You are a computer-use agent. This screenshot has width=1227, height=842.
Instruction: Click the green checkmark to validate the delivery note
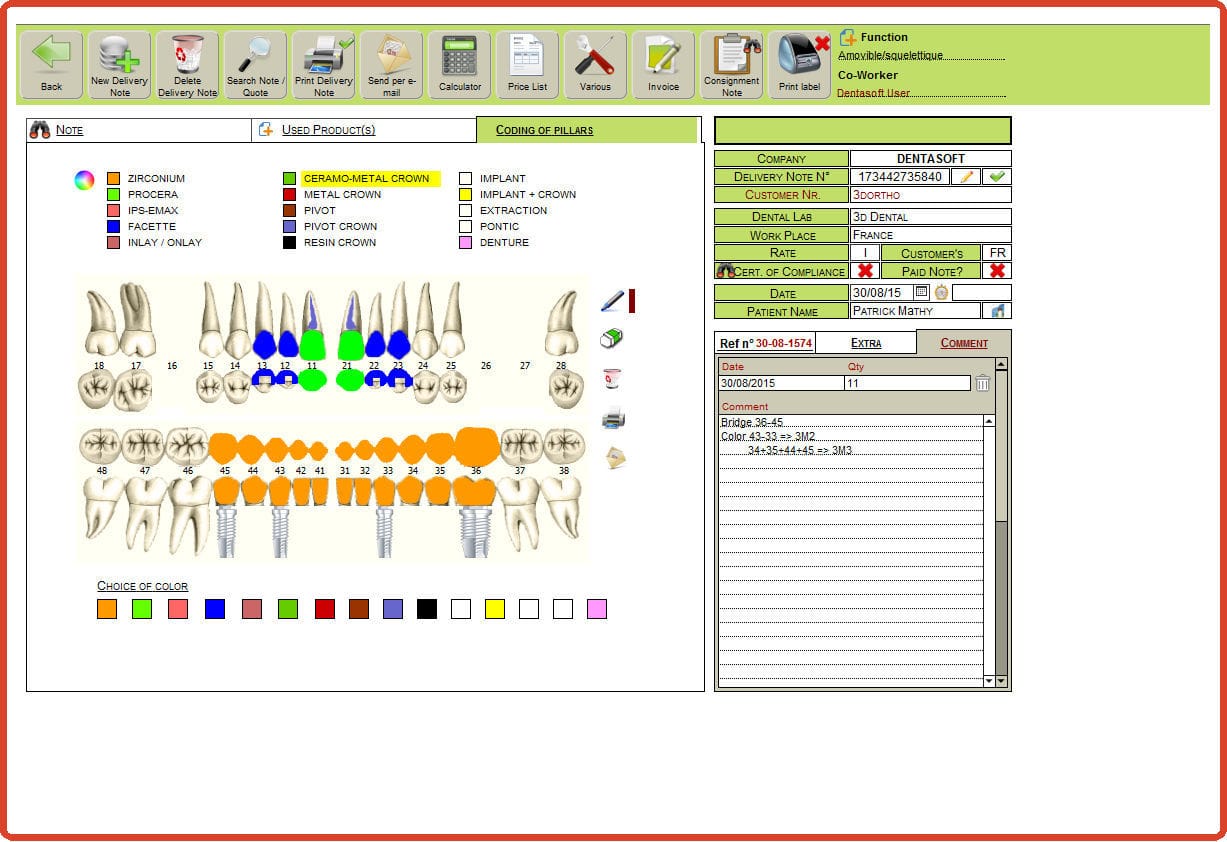(x=995, y=176)
